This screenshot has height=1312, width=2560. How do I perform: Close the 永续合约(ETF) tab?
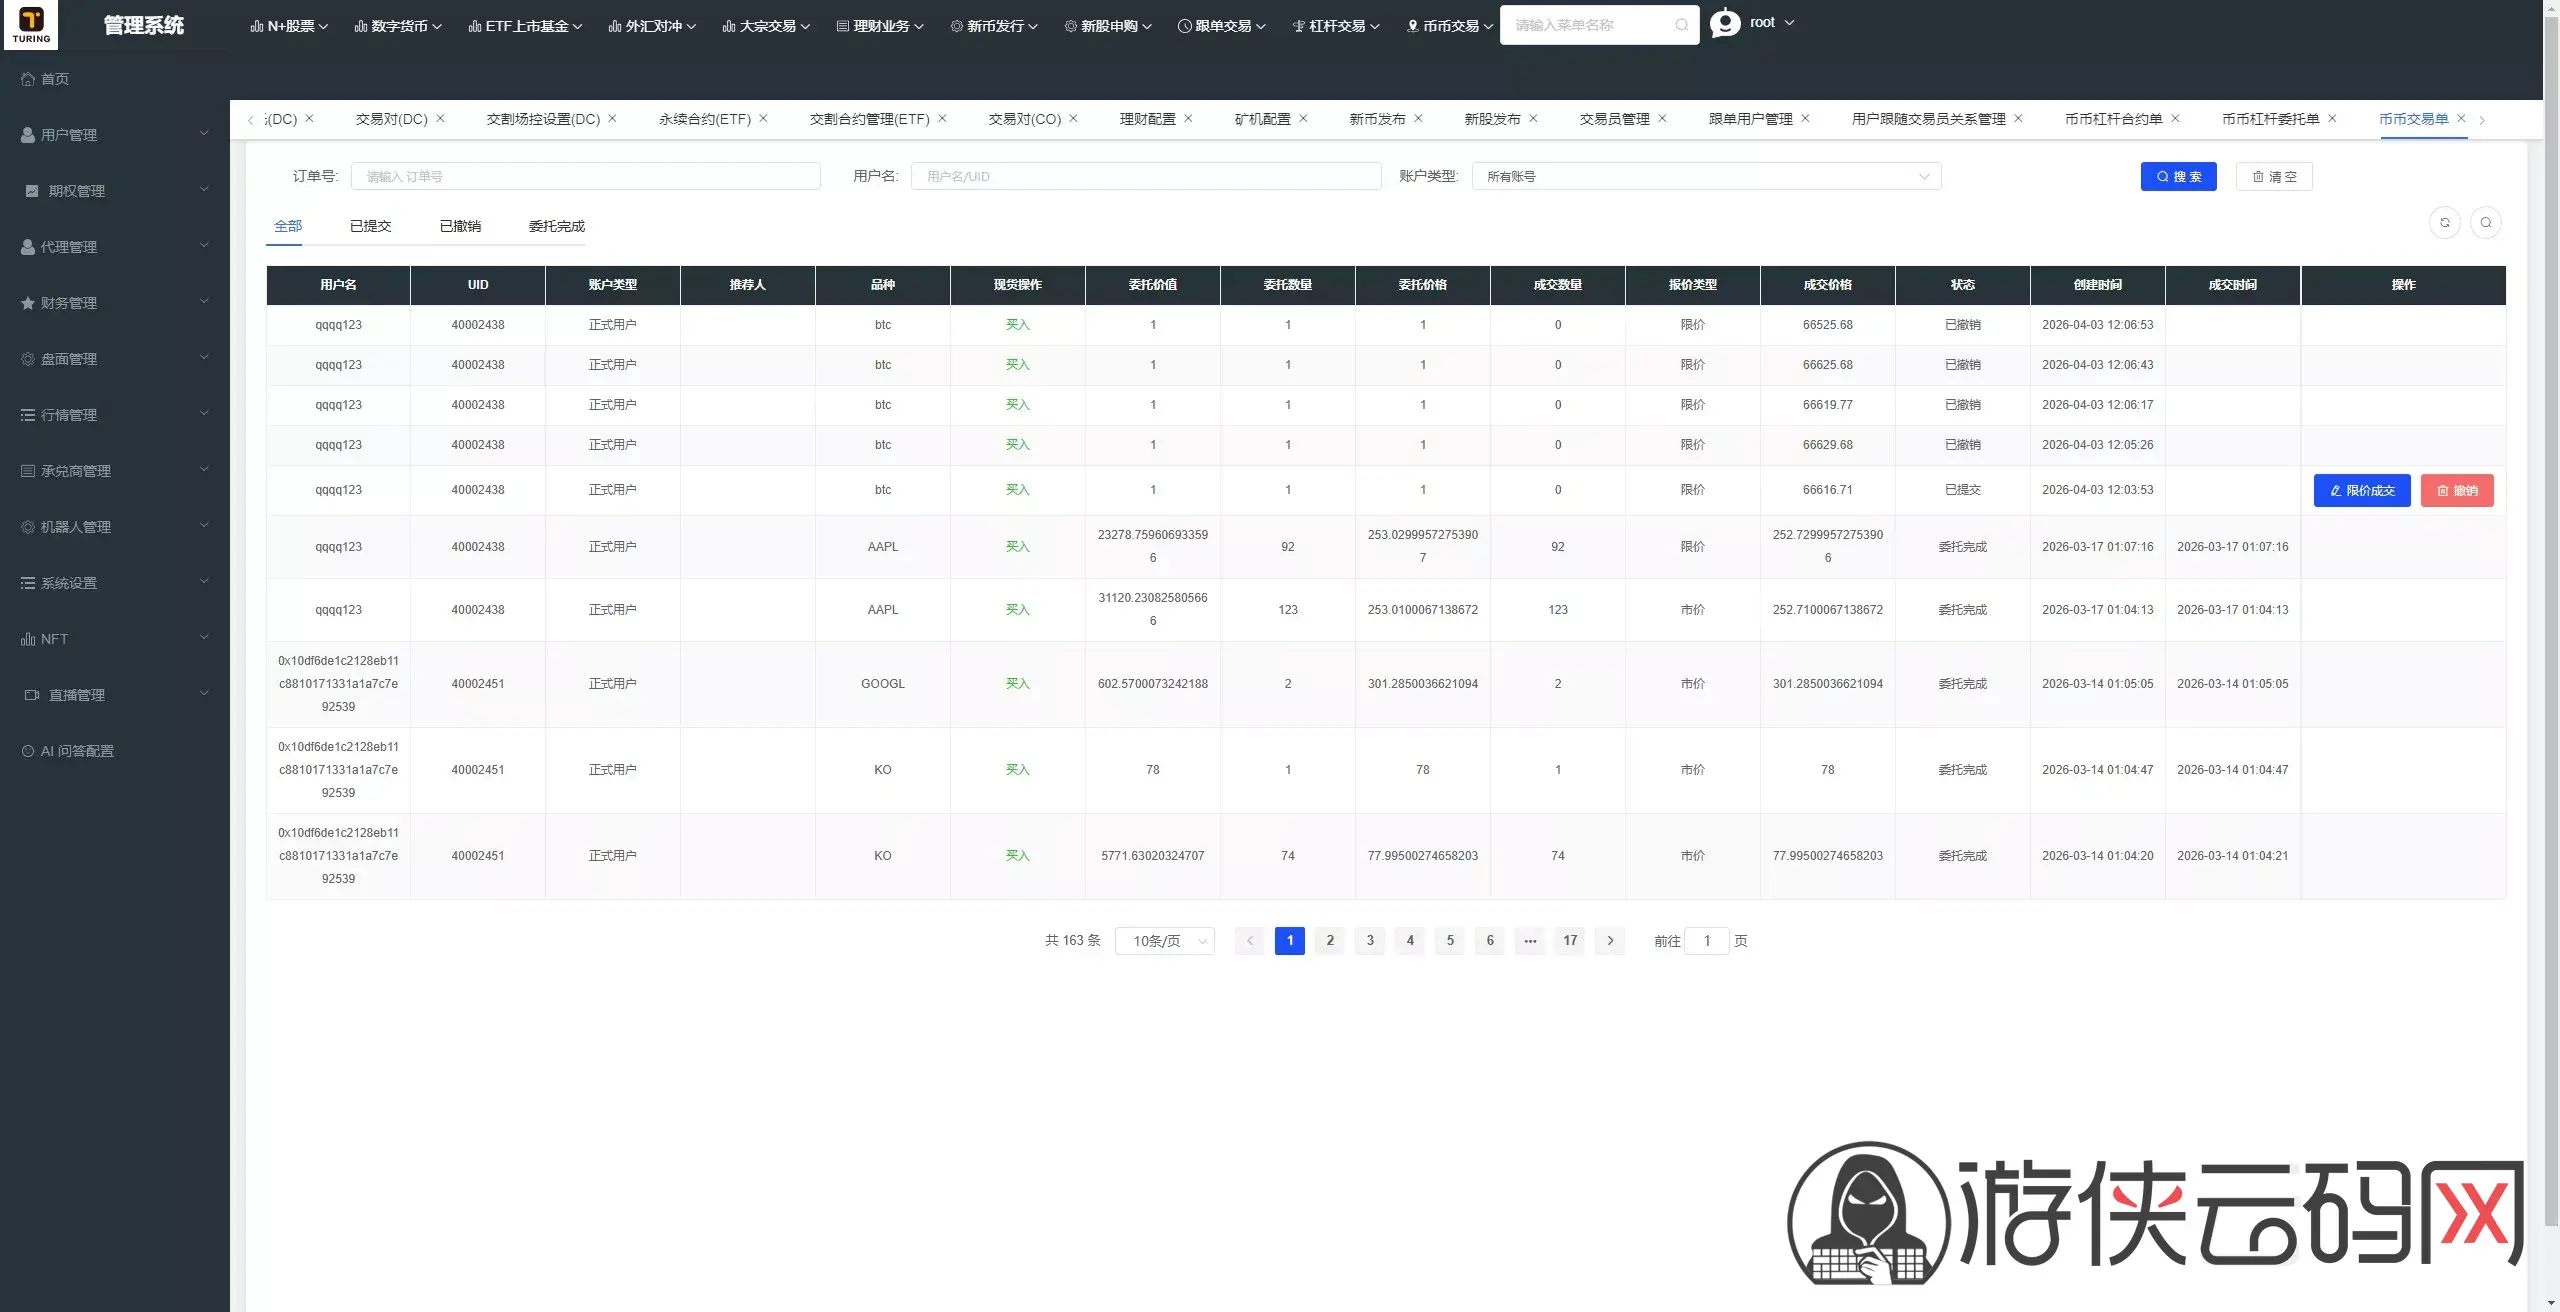point(763,118)
